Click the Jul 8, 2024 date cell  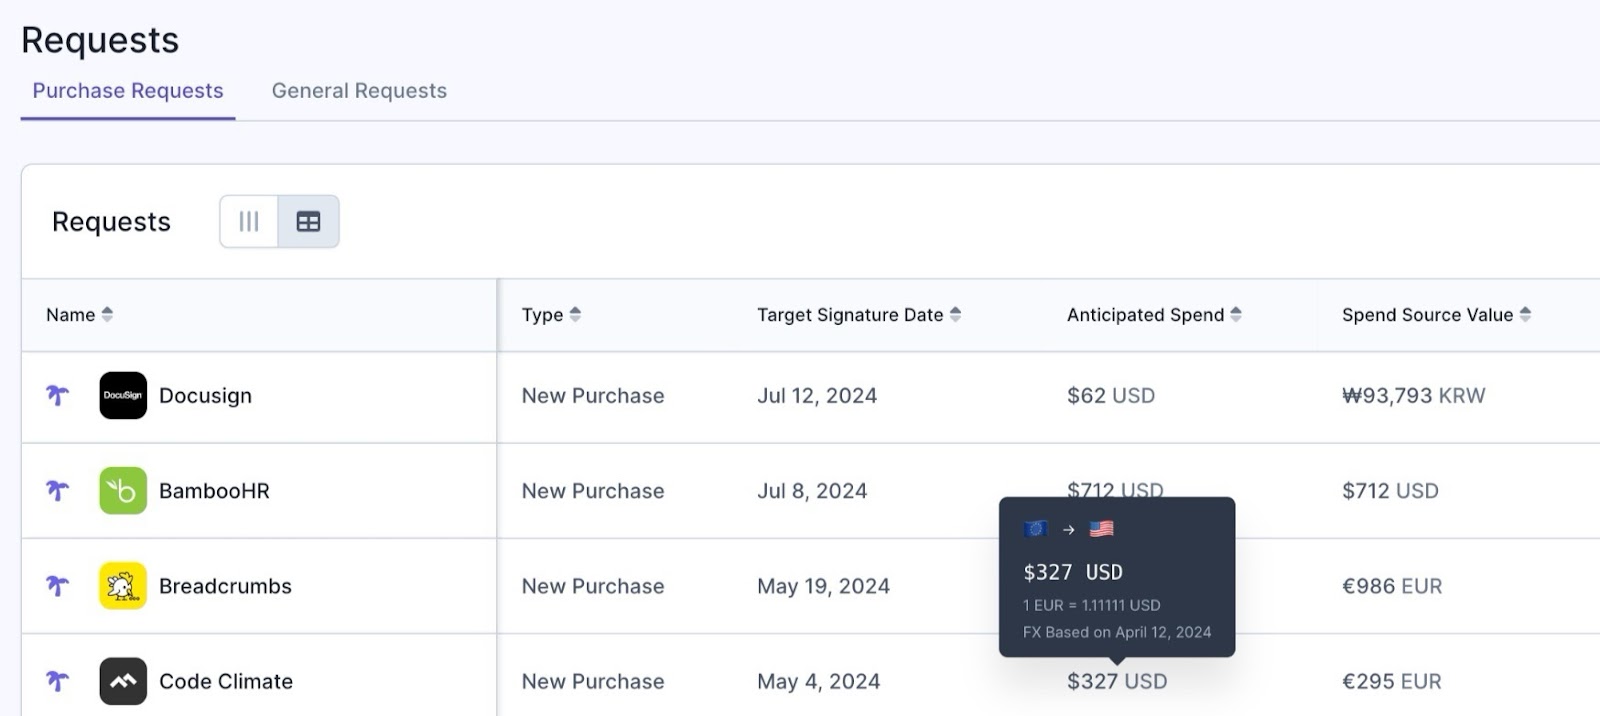(812, 491)
